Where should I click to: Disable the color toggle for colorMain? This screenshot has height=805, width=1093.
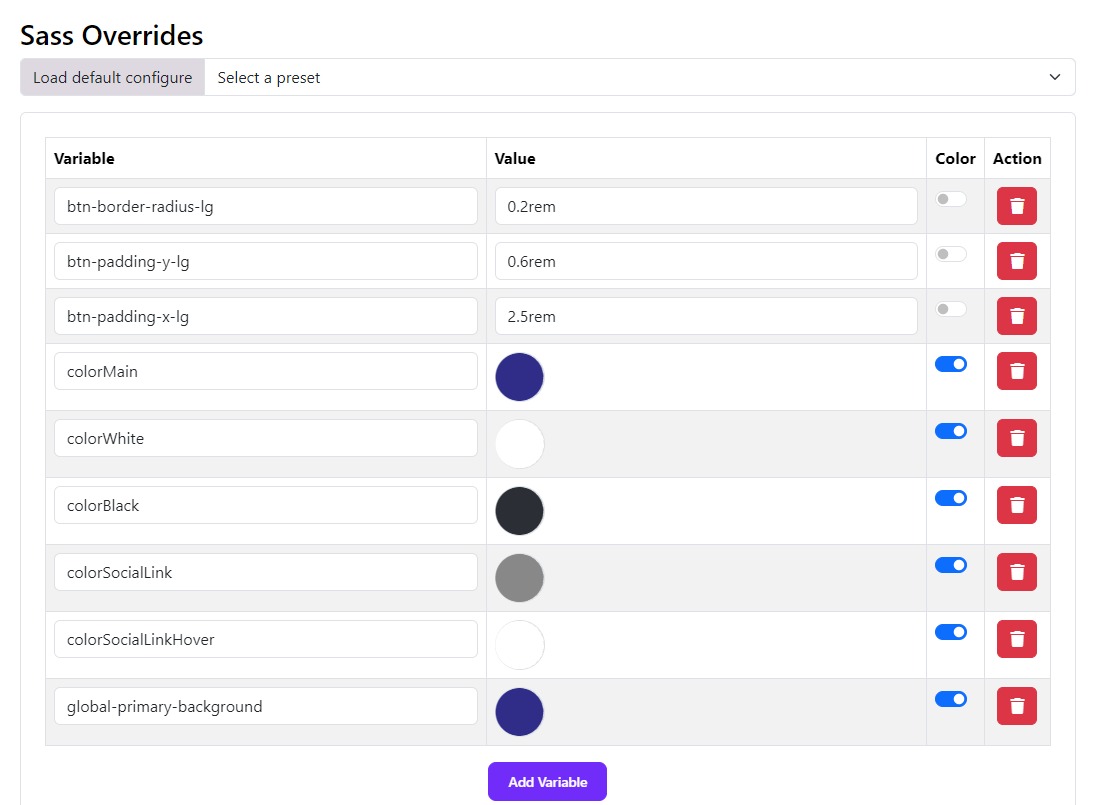point(951,364)
